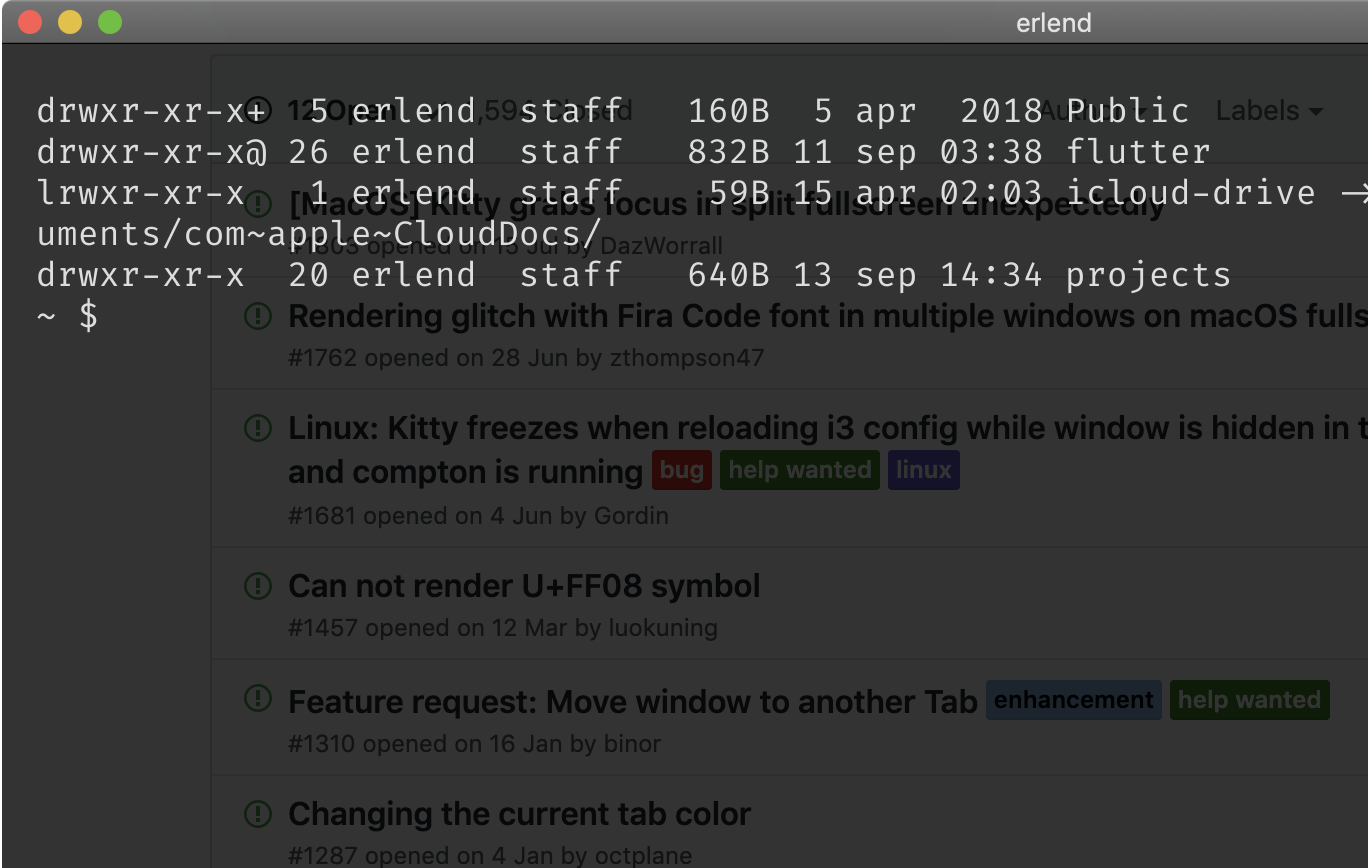Image resolution: width=1368 pixels, height=868 pixels.
Task: Open issue "Can not render U+FF08 symbol"
Action: point(523,586)
